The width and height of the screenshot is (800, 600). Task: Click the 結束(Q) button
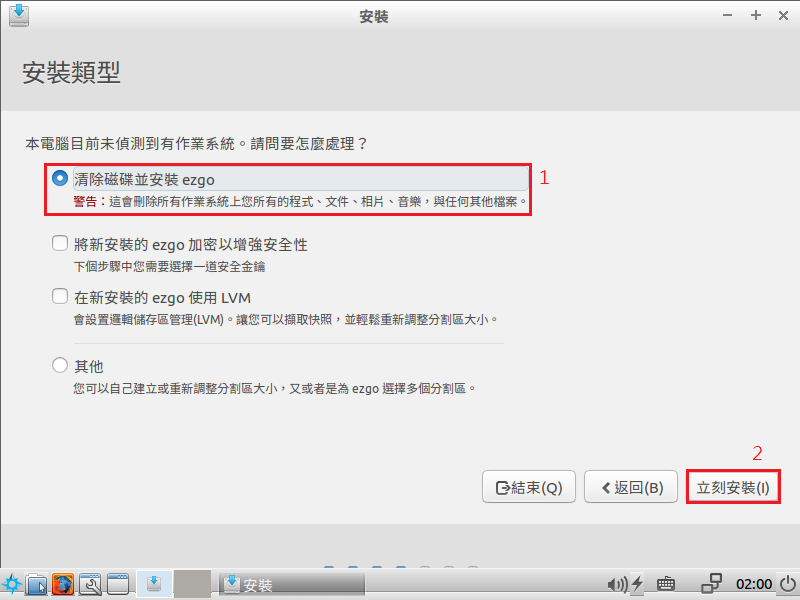529,487
